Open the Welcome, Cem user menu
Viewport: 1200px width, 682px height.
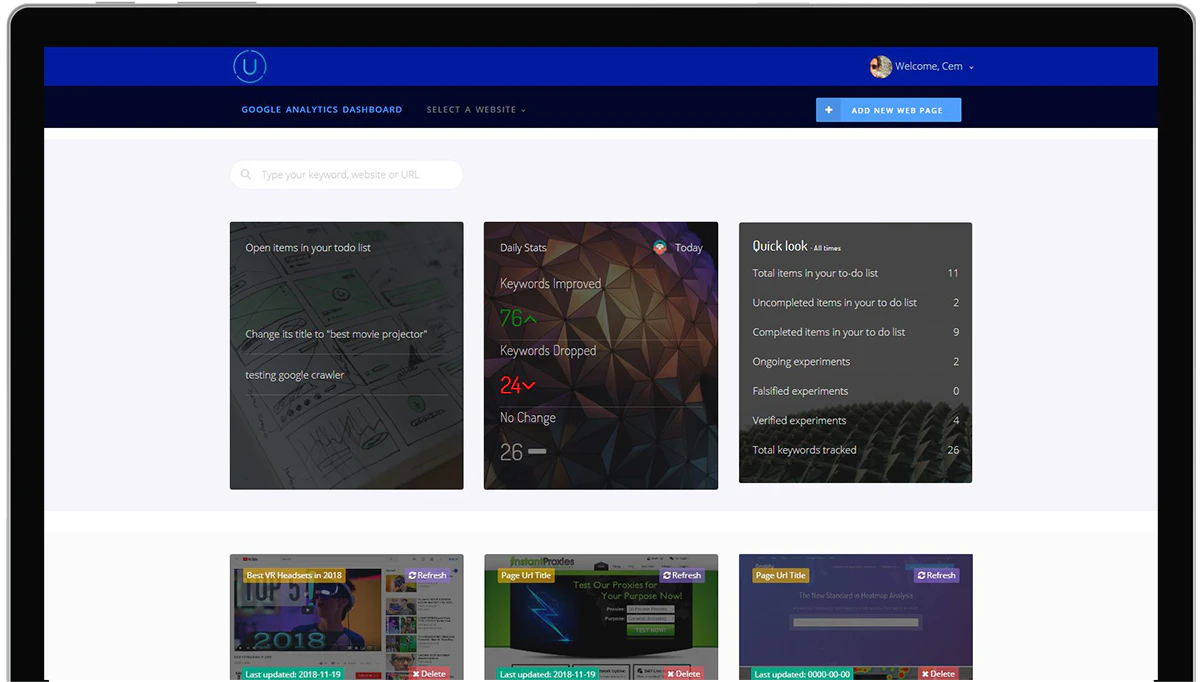point(934,67)
